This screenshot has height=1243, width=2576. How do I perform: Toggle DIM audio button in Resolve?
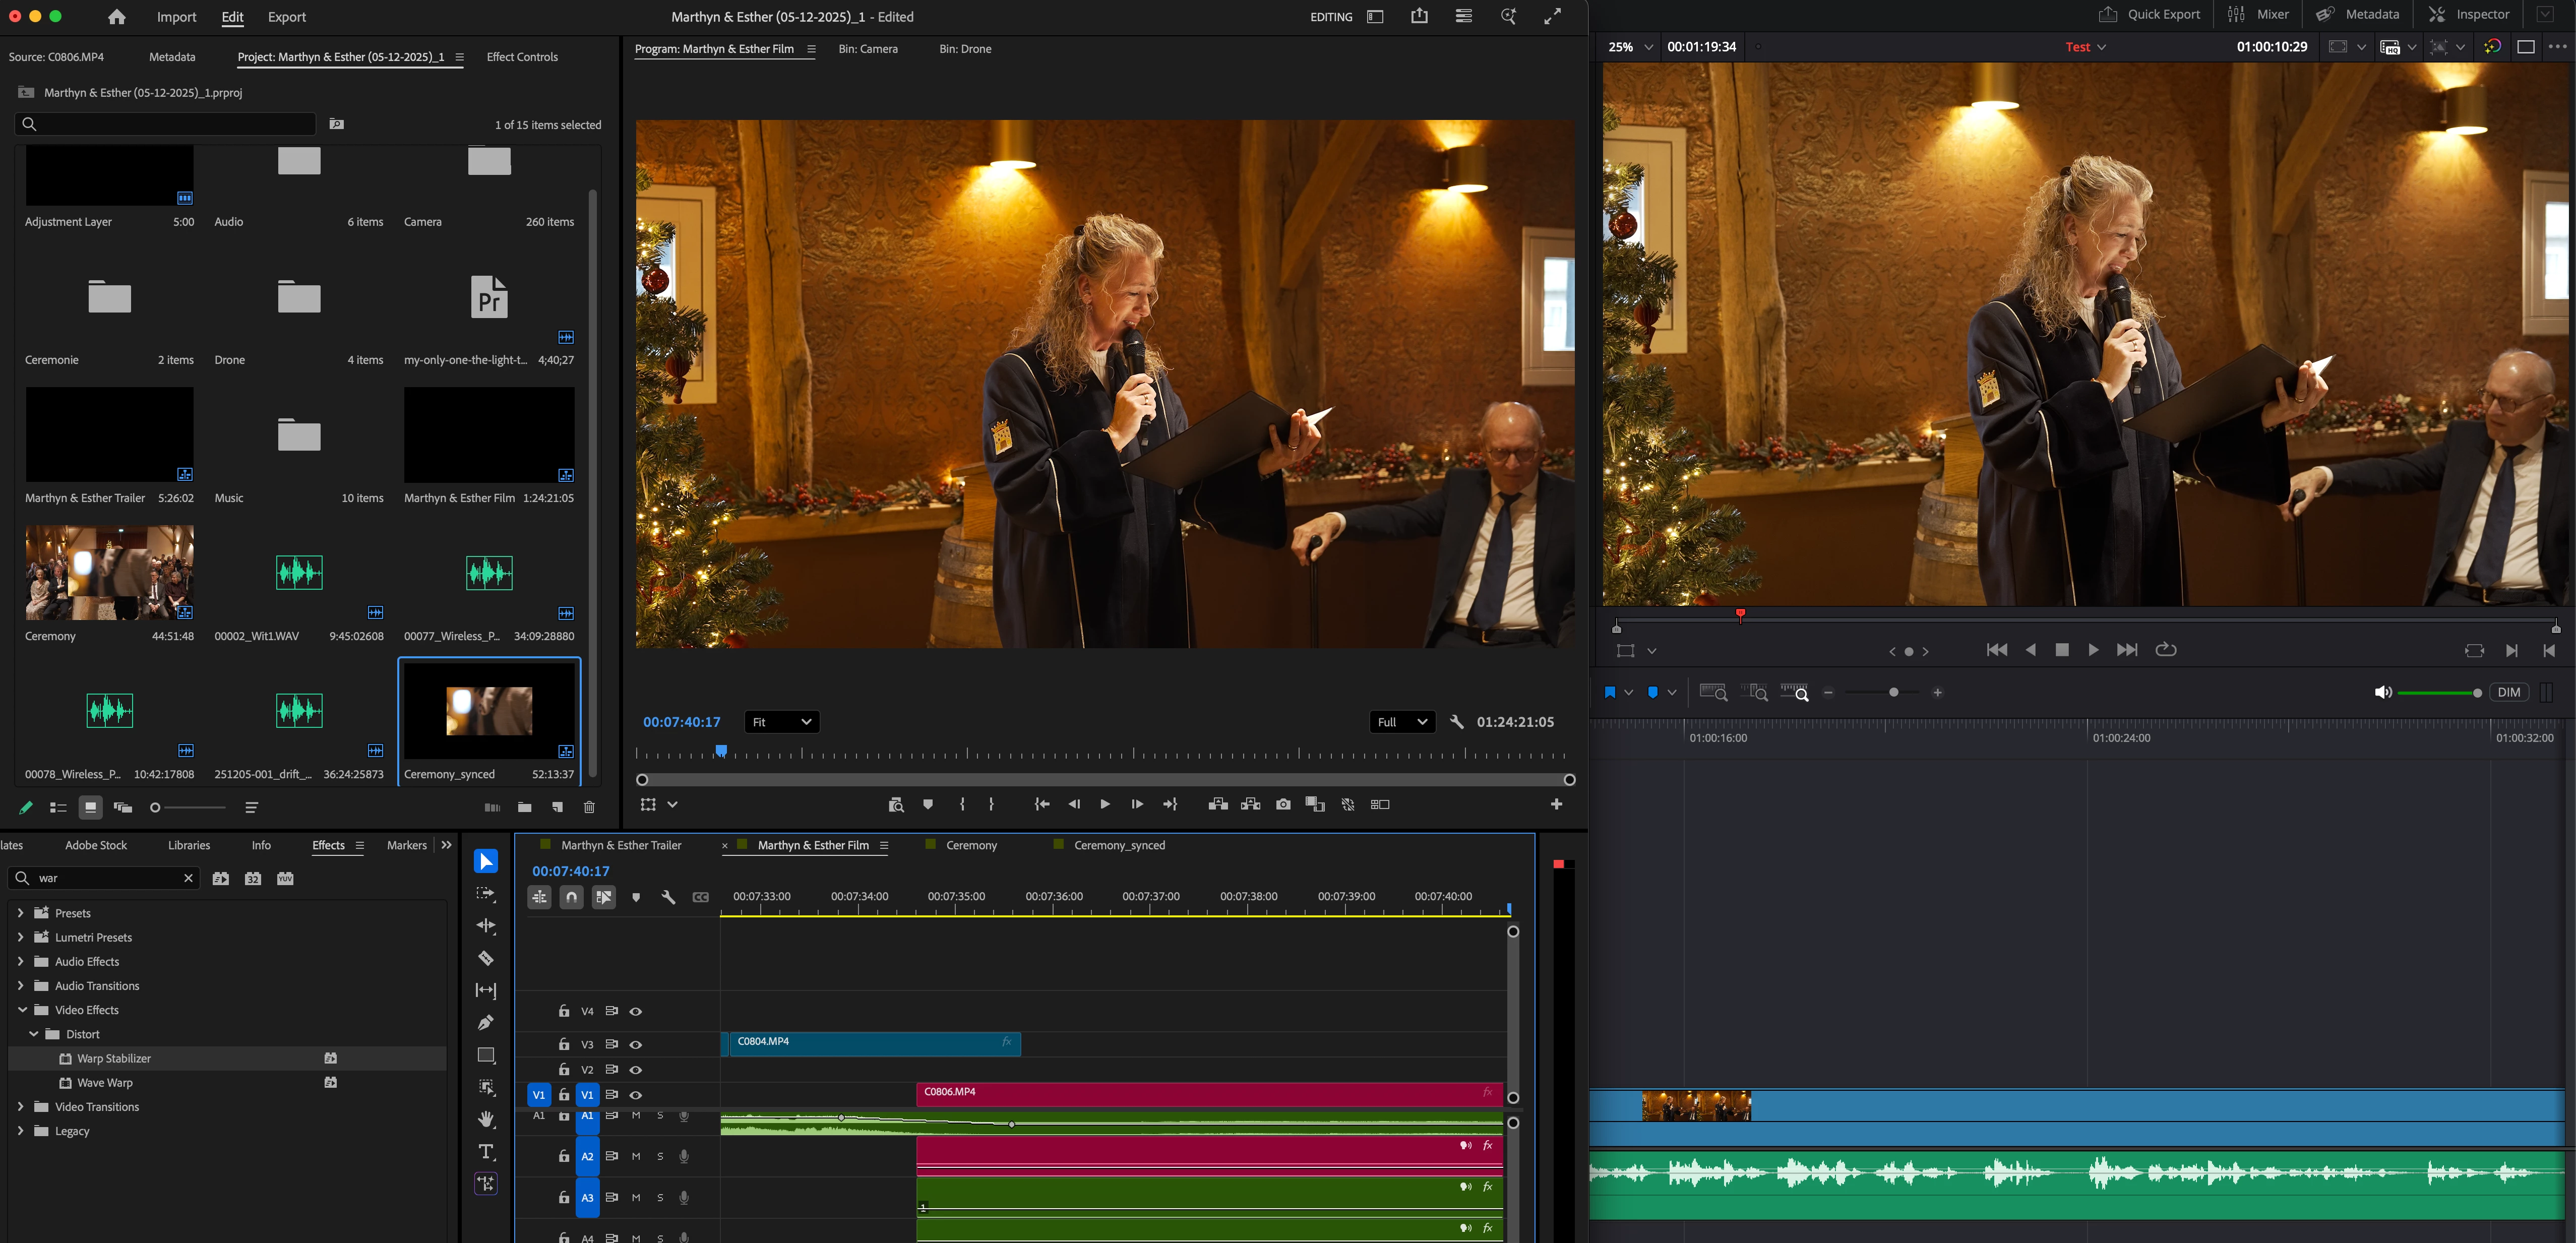click(x=2509, y=692)
